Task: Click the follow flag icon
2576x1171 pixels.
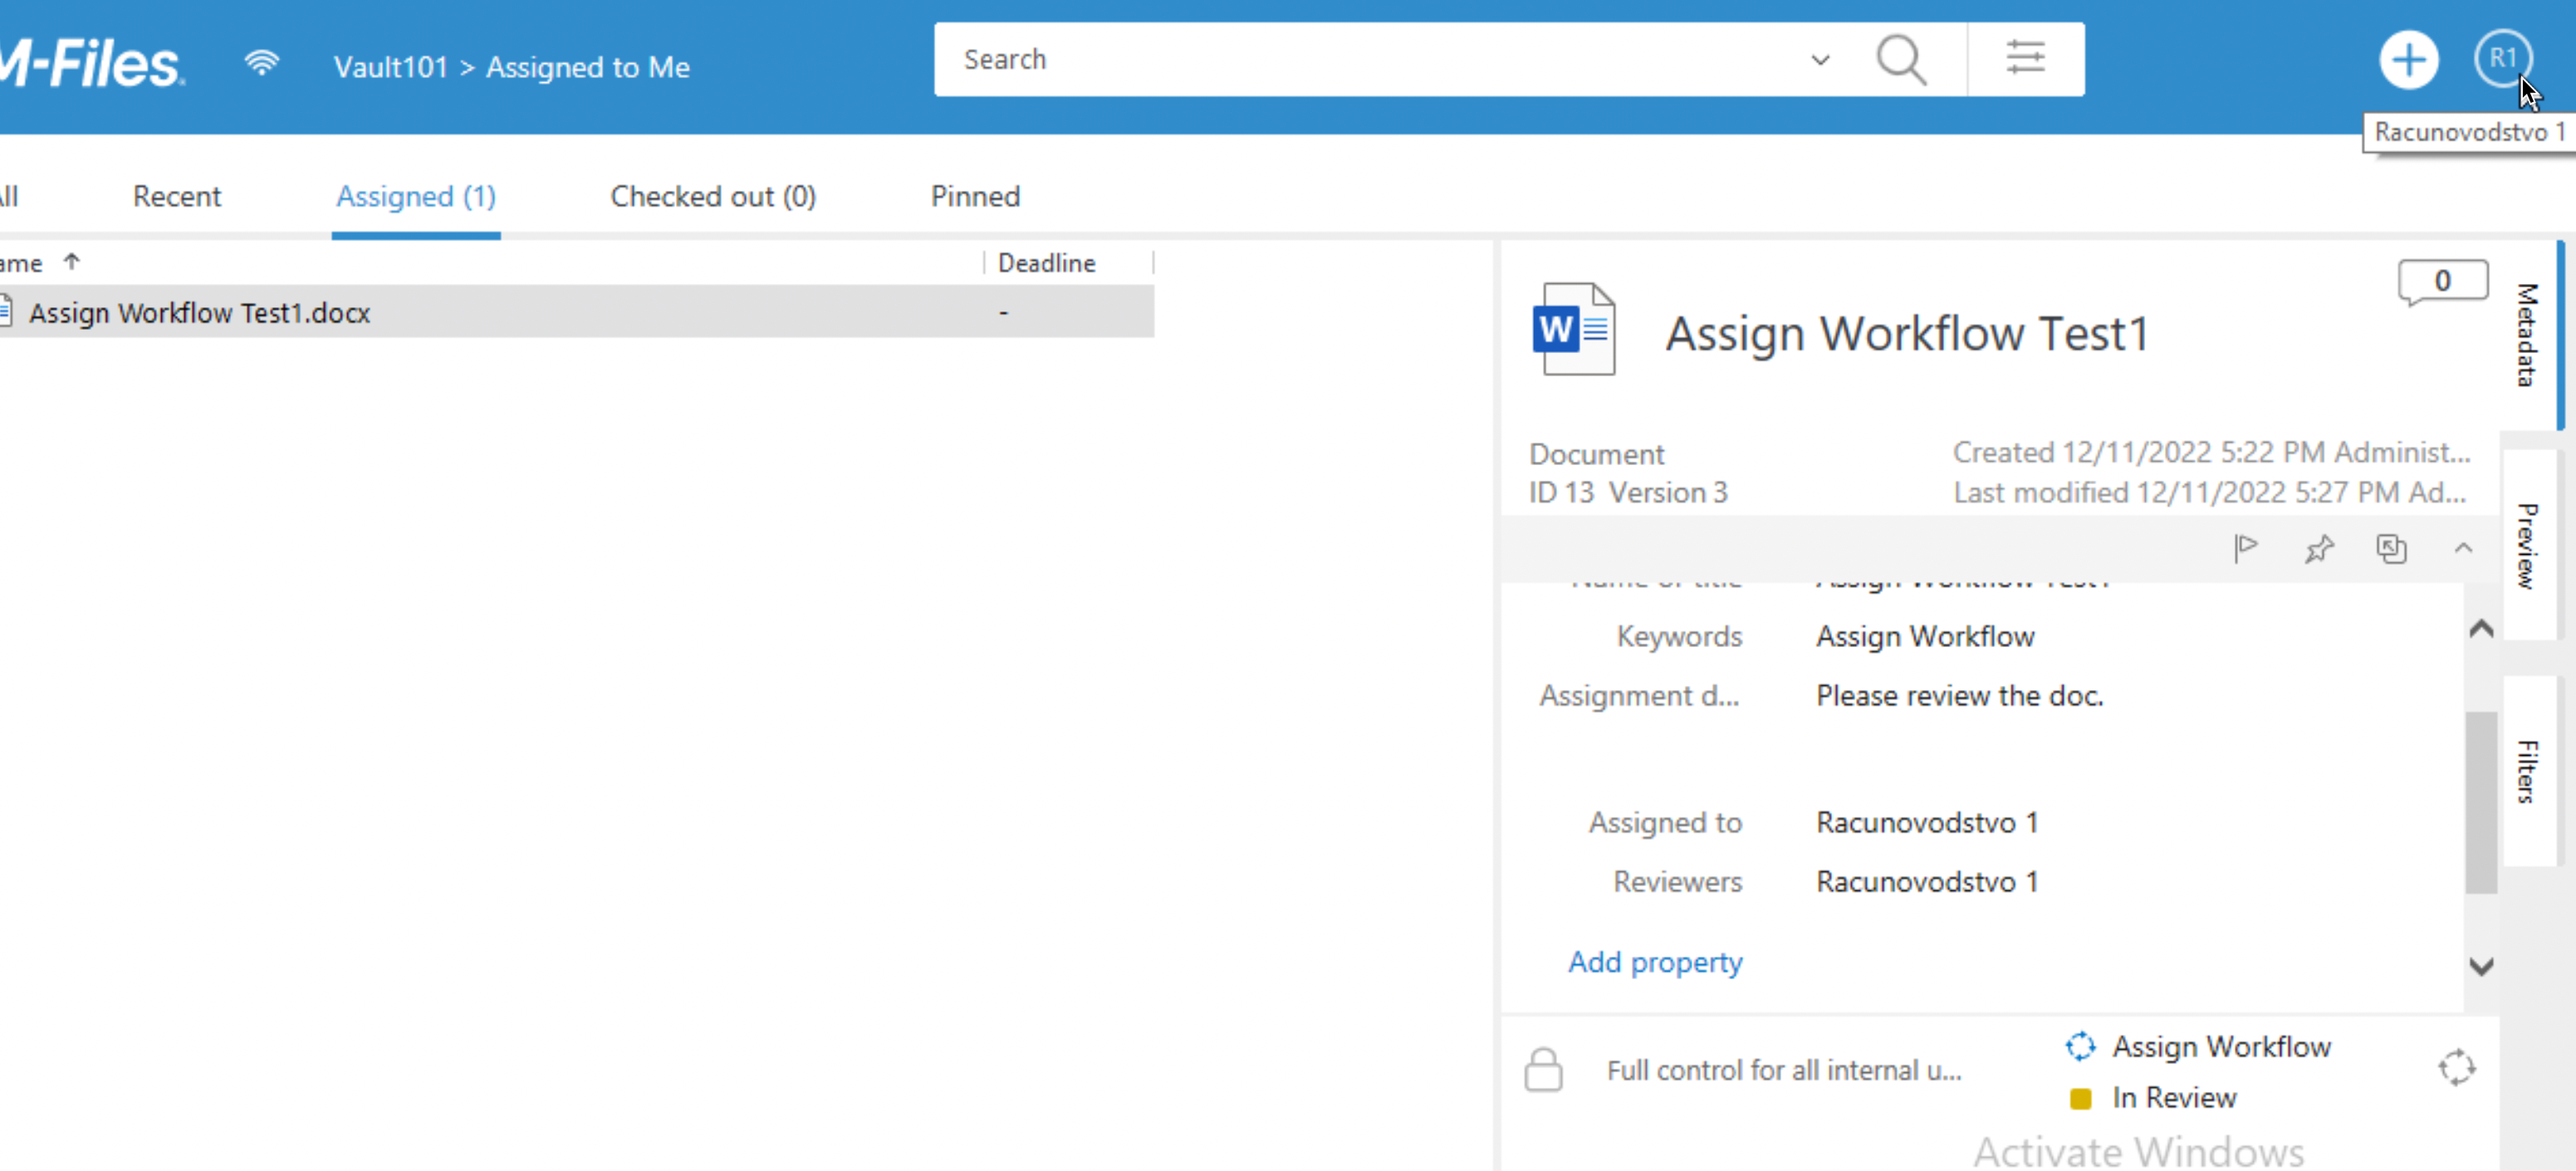Action: 2245,548
